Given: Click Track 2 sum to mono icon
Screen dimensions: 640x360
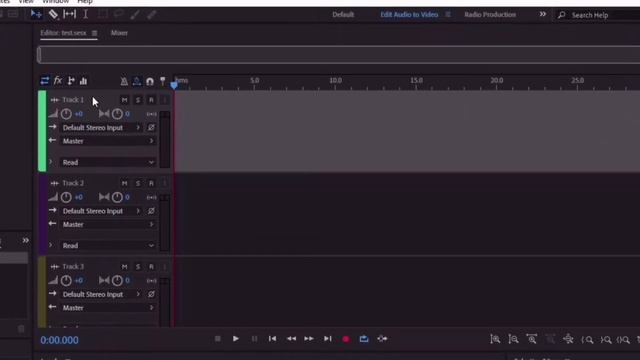Looking at the screenshot, I should tap(152, 197).
